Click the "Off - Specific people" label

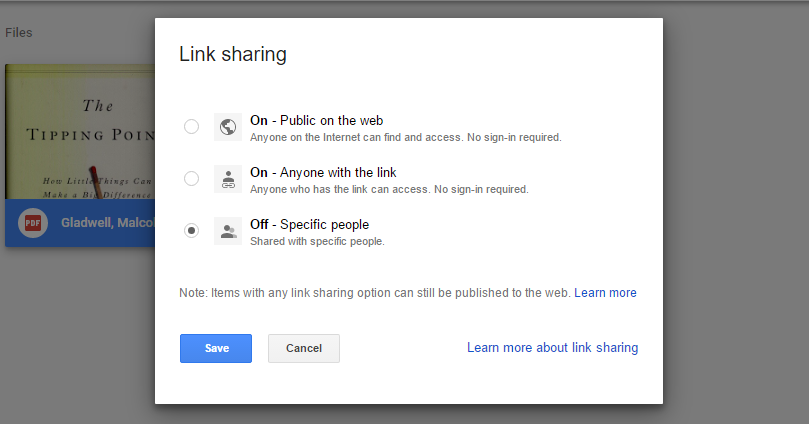(310, 224)
